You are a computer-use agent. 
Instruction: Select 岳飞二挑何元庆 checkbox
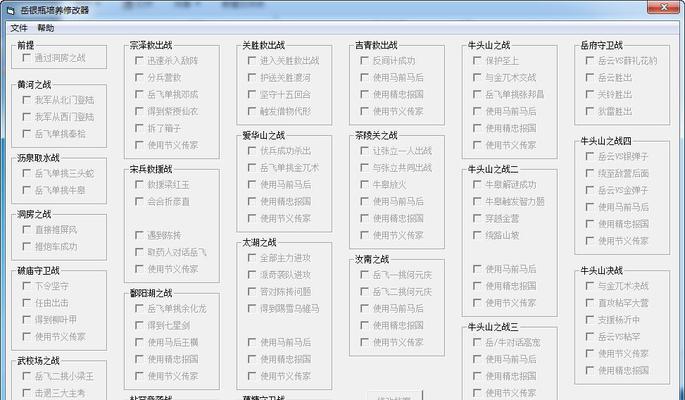click(x=364, y=292)
